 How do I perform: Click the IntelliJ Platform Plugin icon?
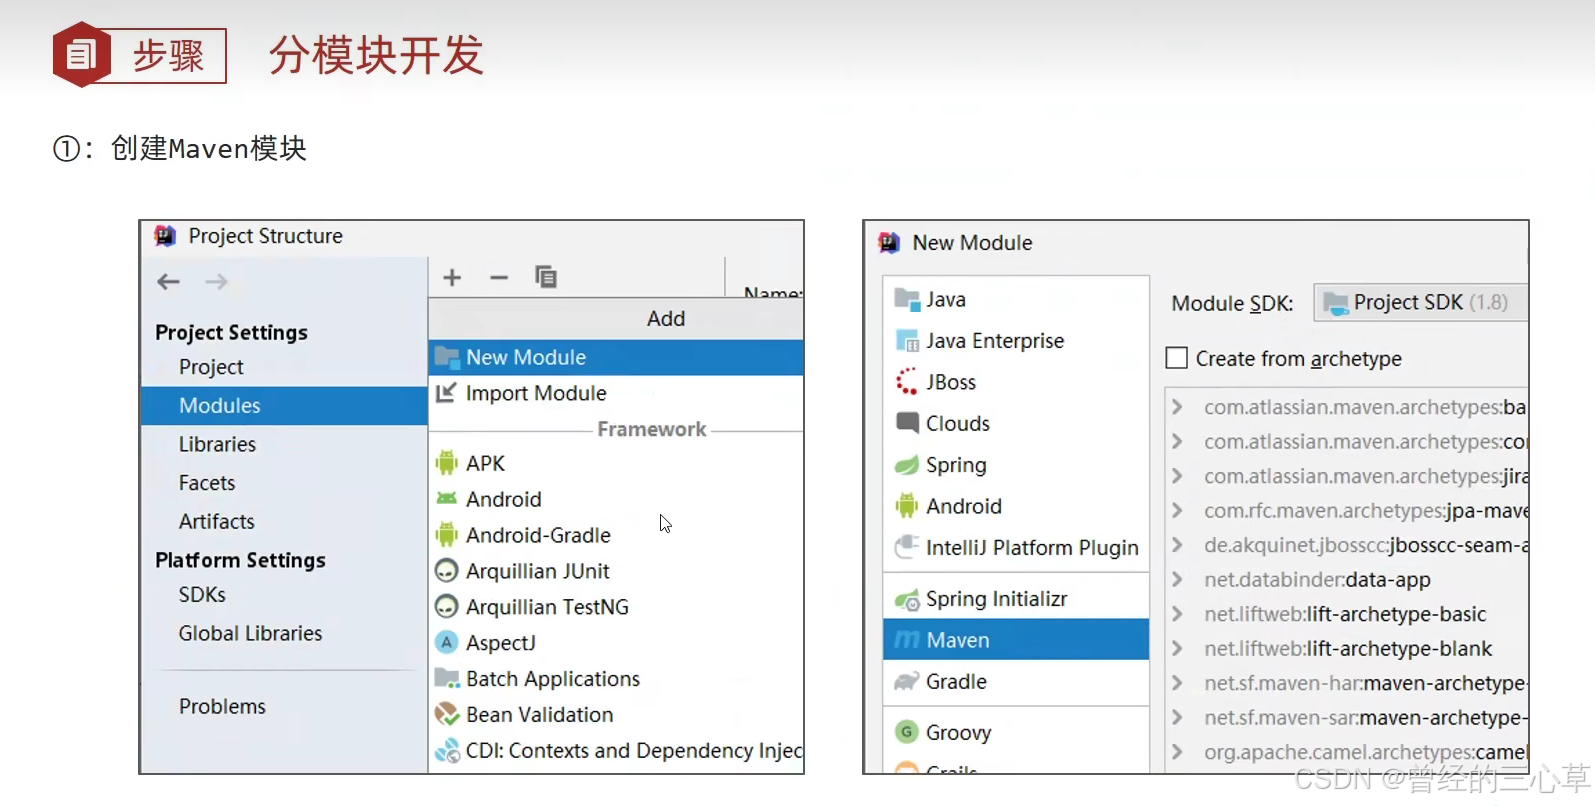[x=907, y=547]
